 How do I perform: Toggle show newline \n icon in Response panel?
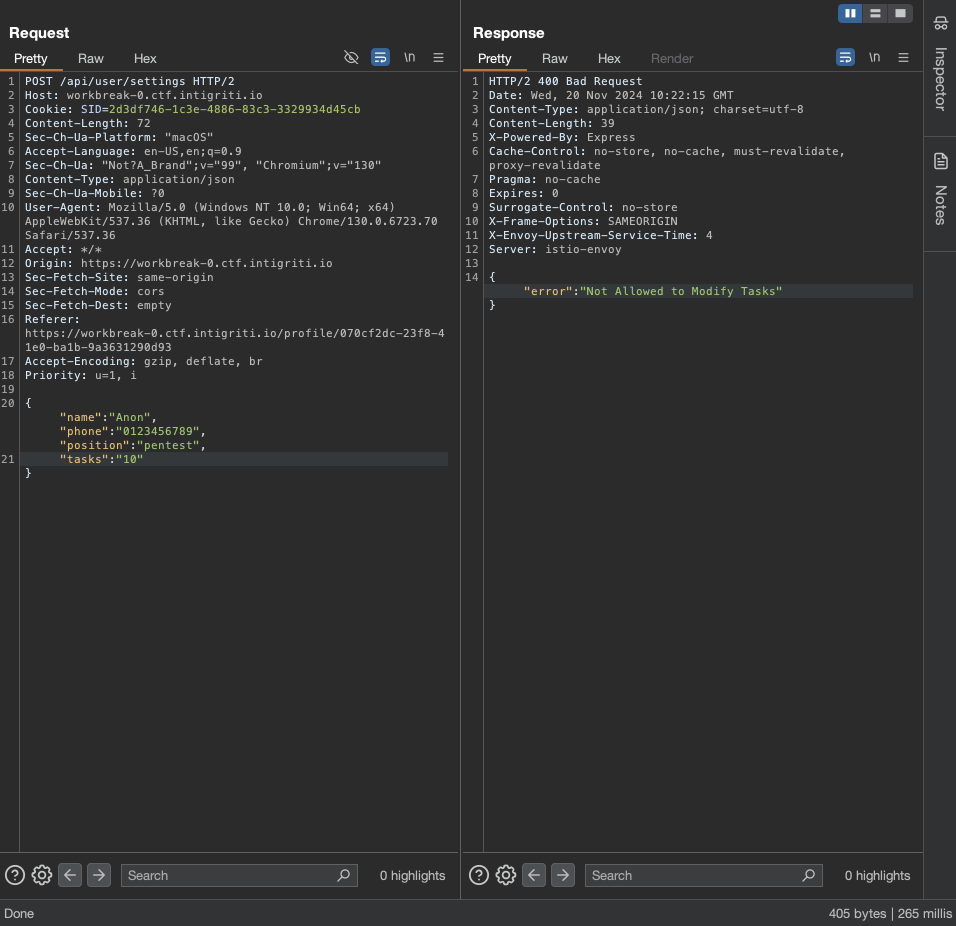874,58
